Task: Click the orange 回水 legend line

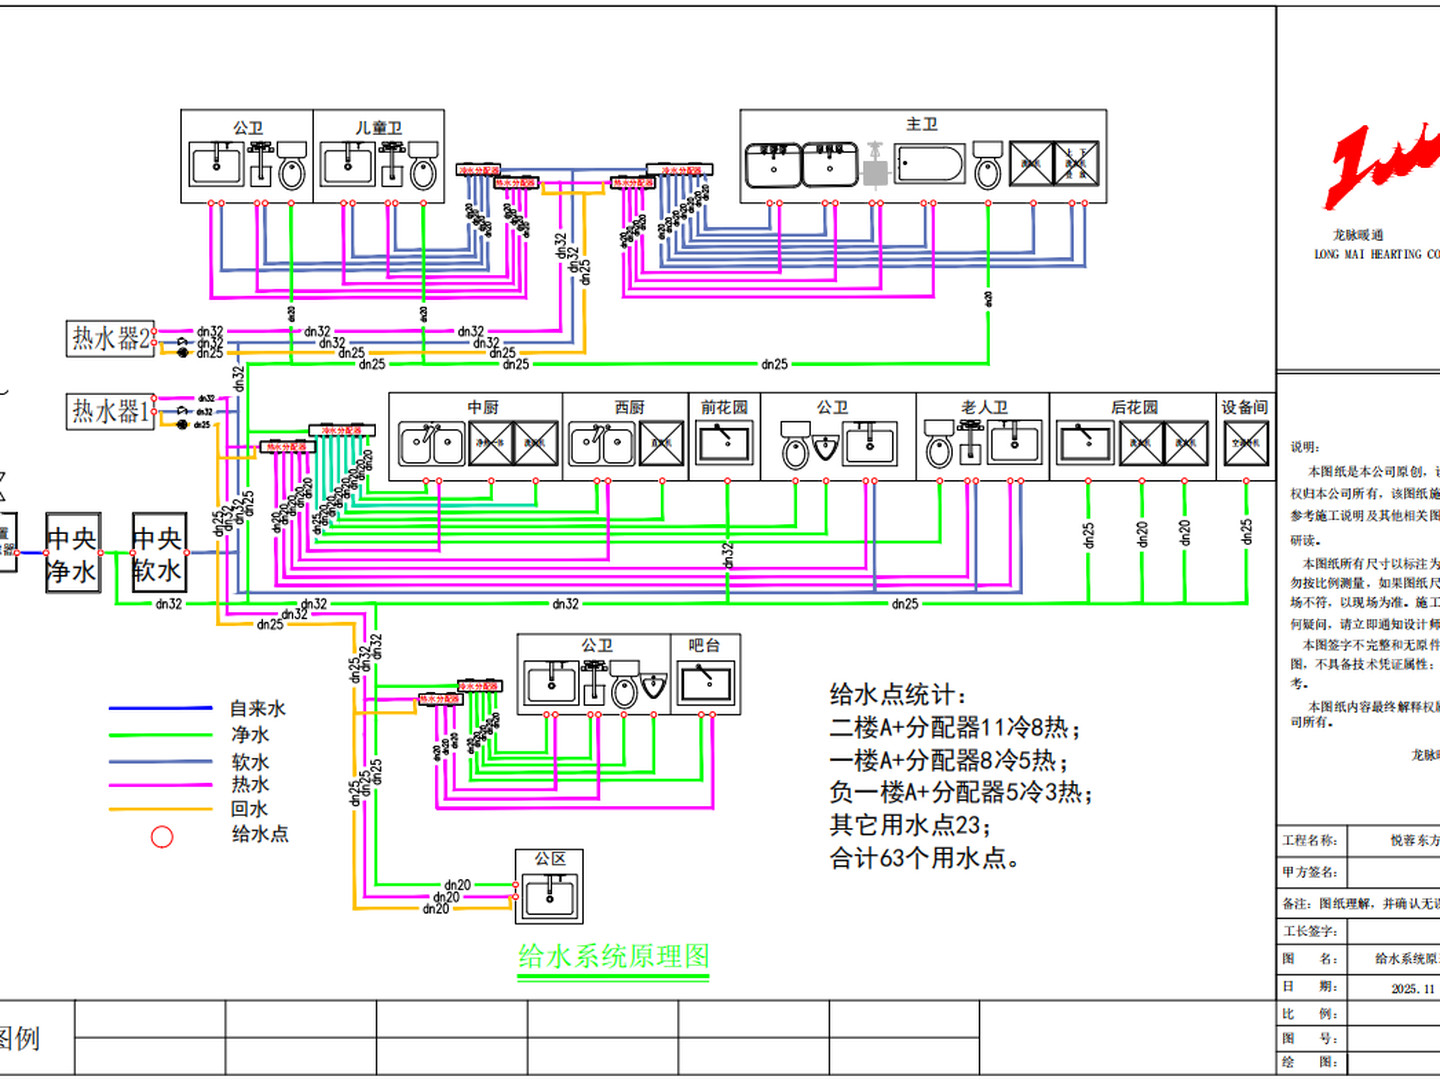Action: 161,809
